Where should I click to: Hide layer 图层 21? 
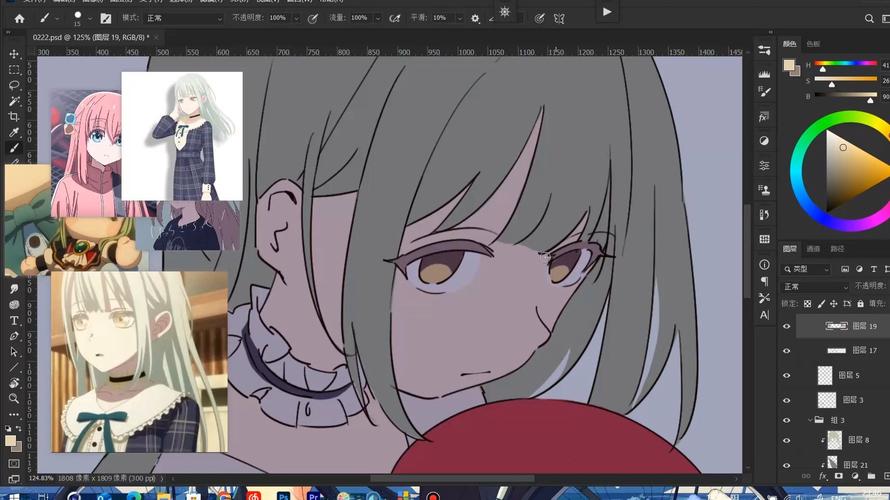[787, 465]
